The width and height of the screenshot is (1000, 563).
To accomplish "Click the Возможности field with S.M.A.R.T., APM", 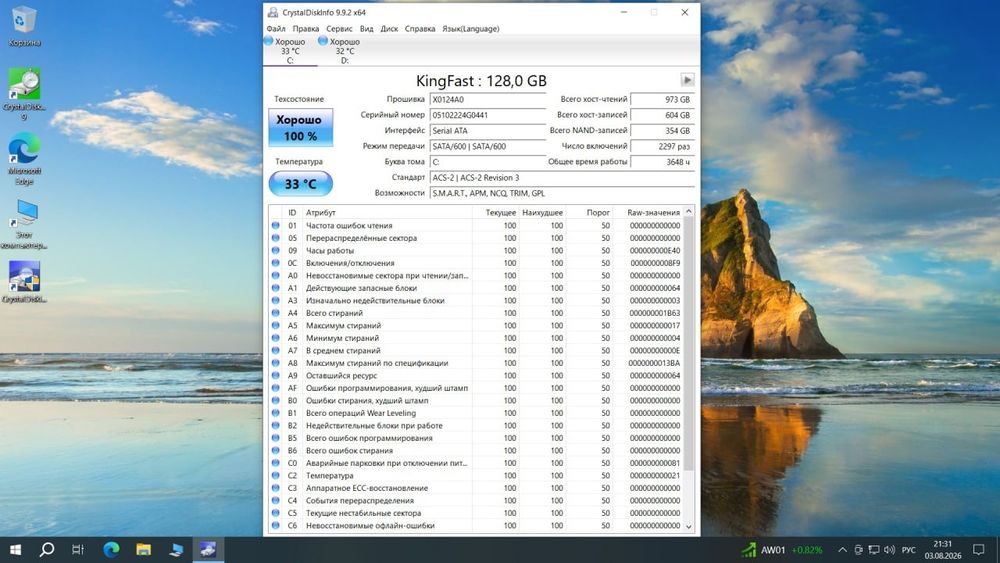I will click(x=562, y=193).
